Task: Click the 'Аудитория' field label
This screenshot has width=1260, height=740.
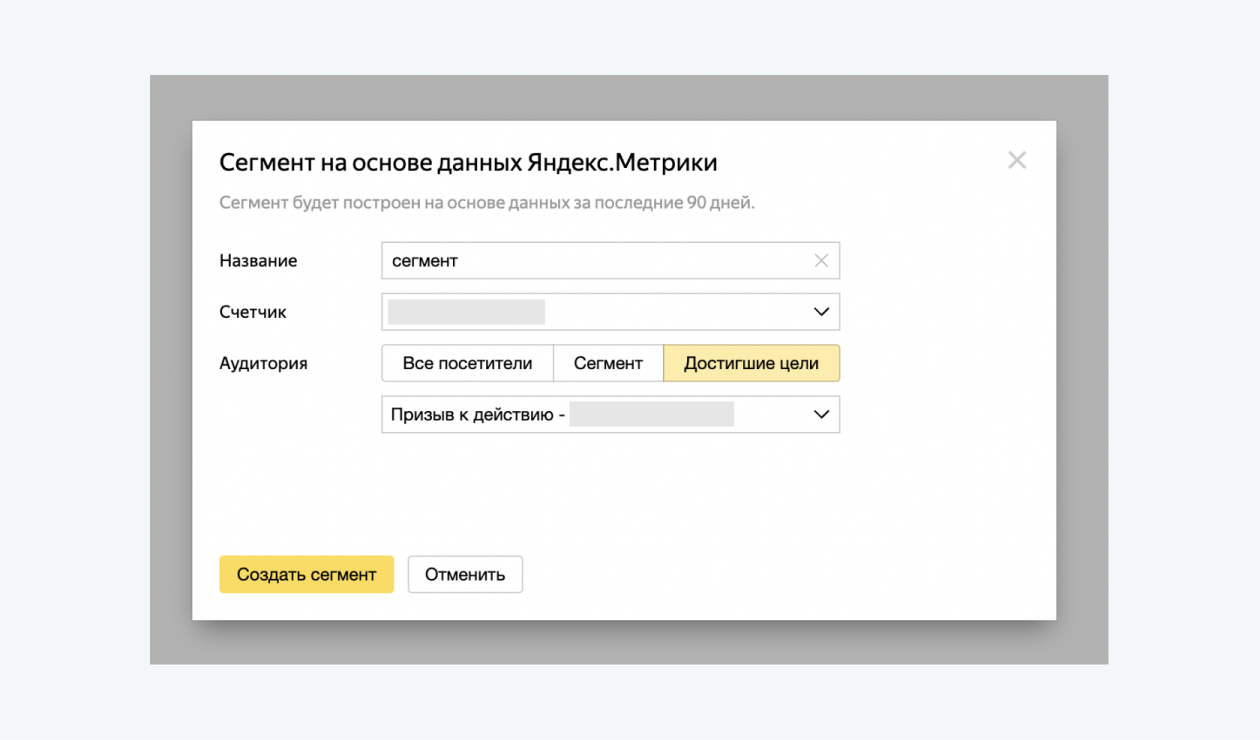Action: tap(263, 364)
